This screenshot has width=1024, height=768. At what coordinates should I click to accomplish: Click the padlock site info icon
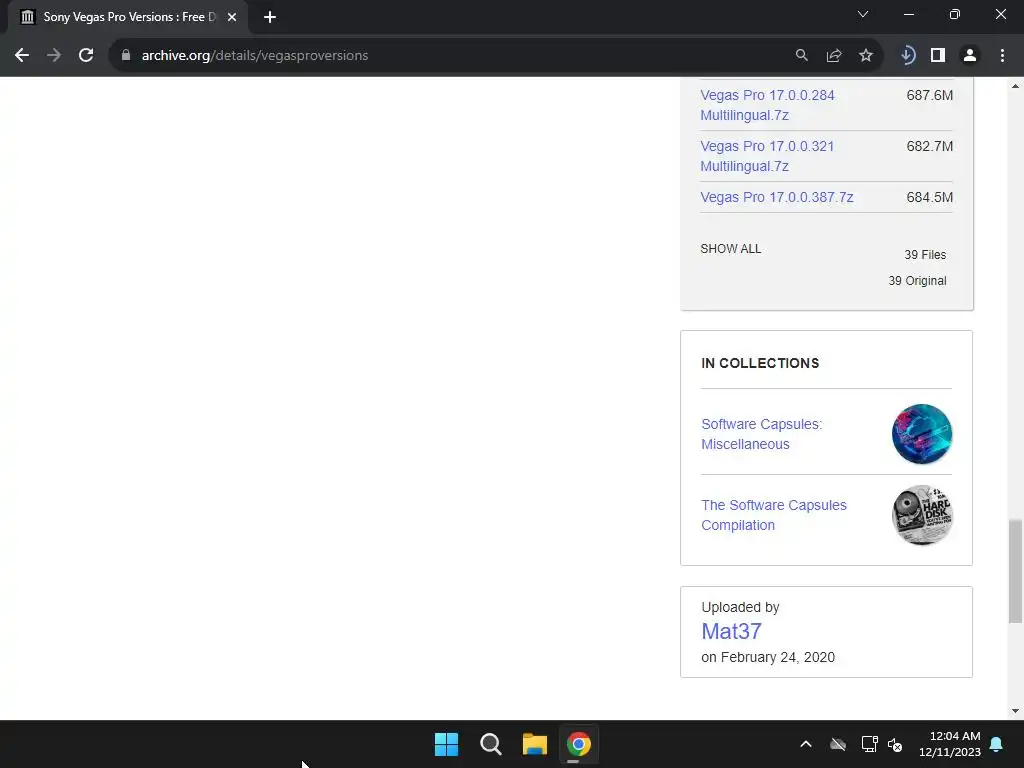(125, 56)
